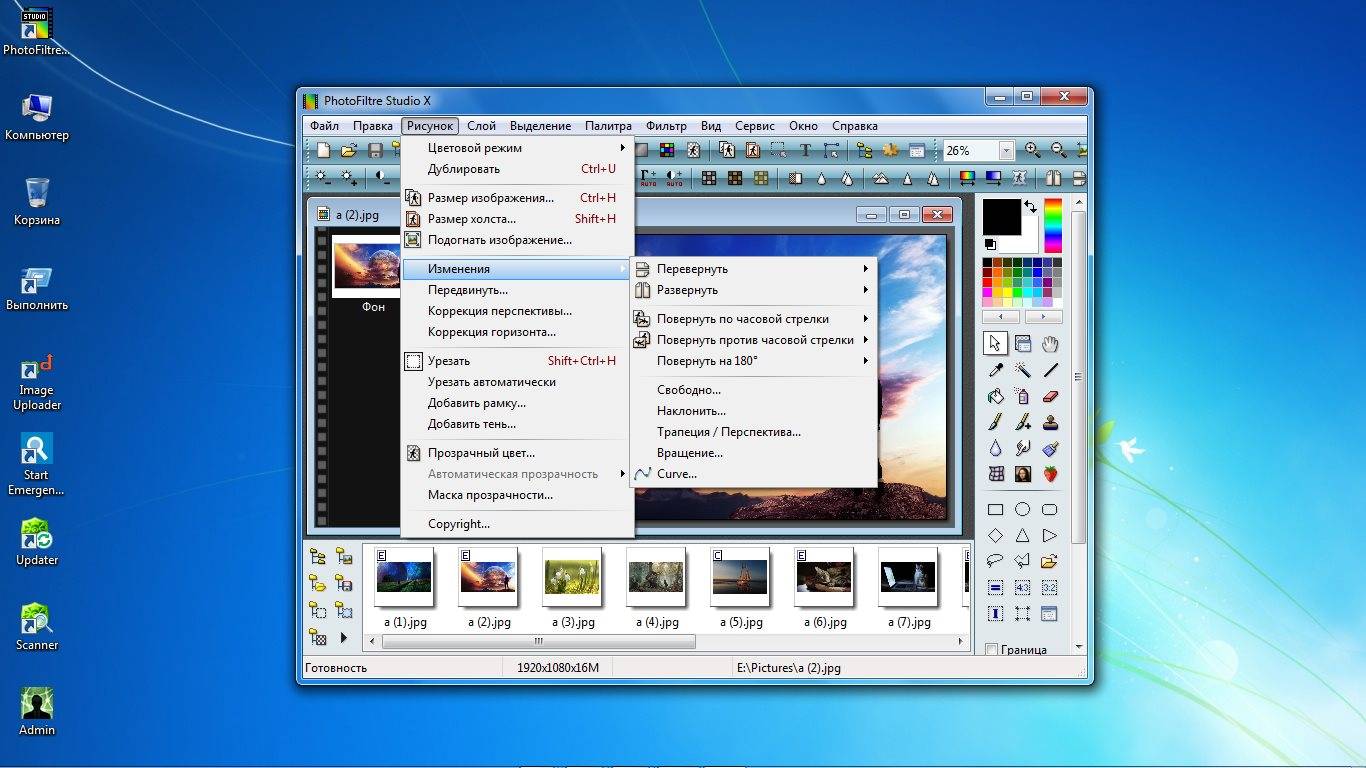Select the Line tool

coord(1050,370)
